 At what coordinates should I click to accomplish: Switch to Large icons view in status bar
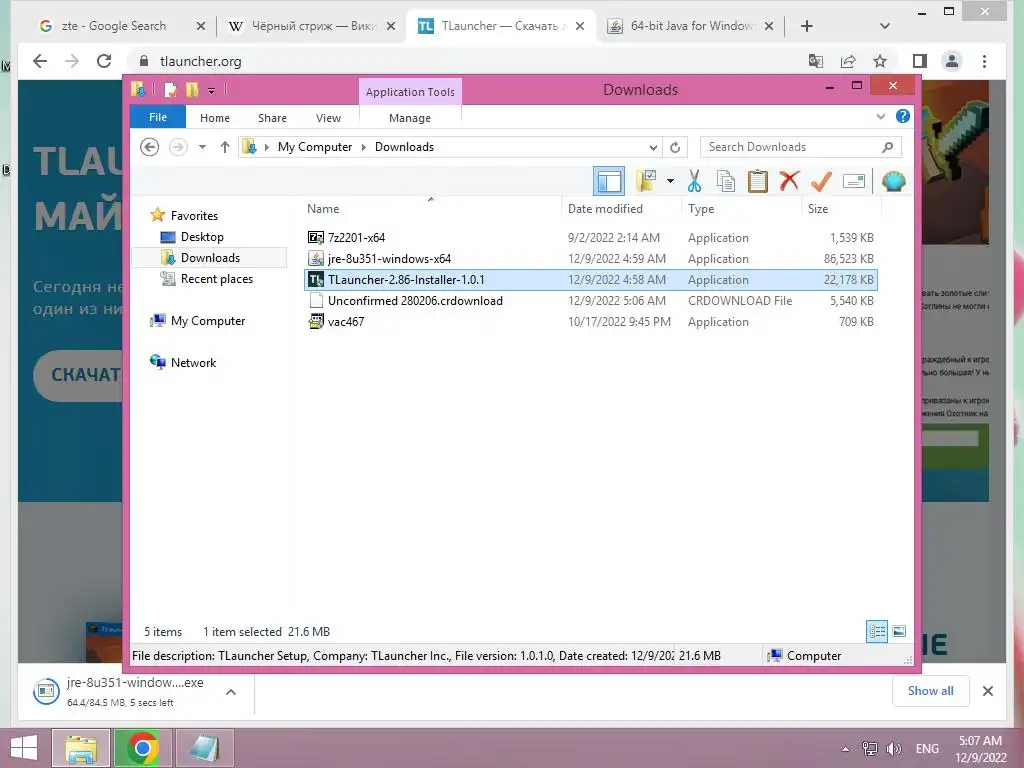pyautogui.click(x=899, y=631)
